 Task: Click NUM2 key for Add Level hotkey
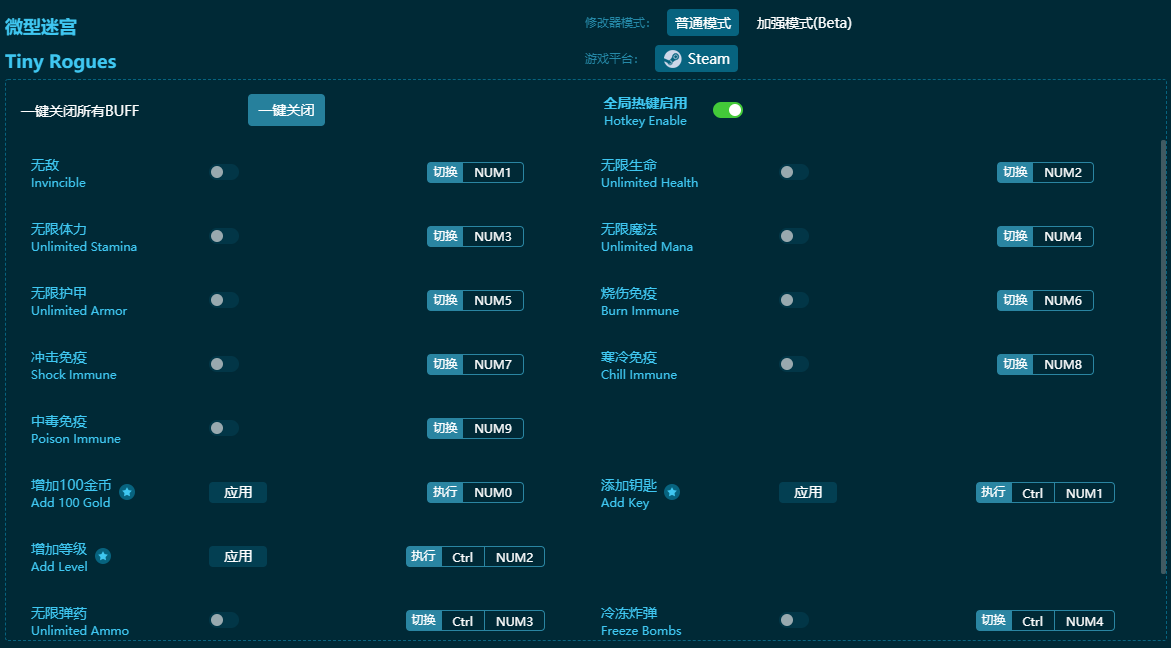click(x=515, y=557)
